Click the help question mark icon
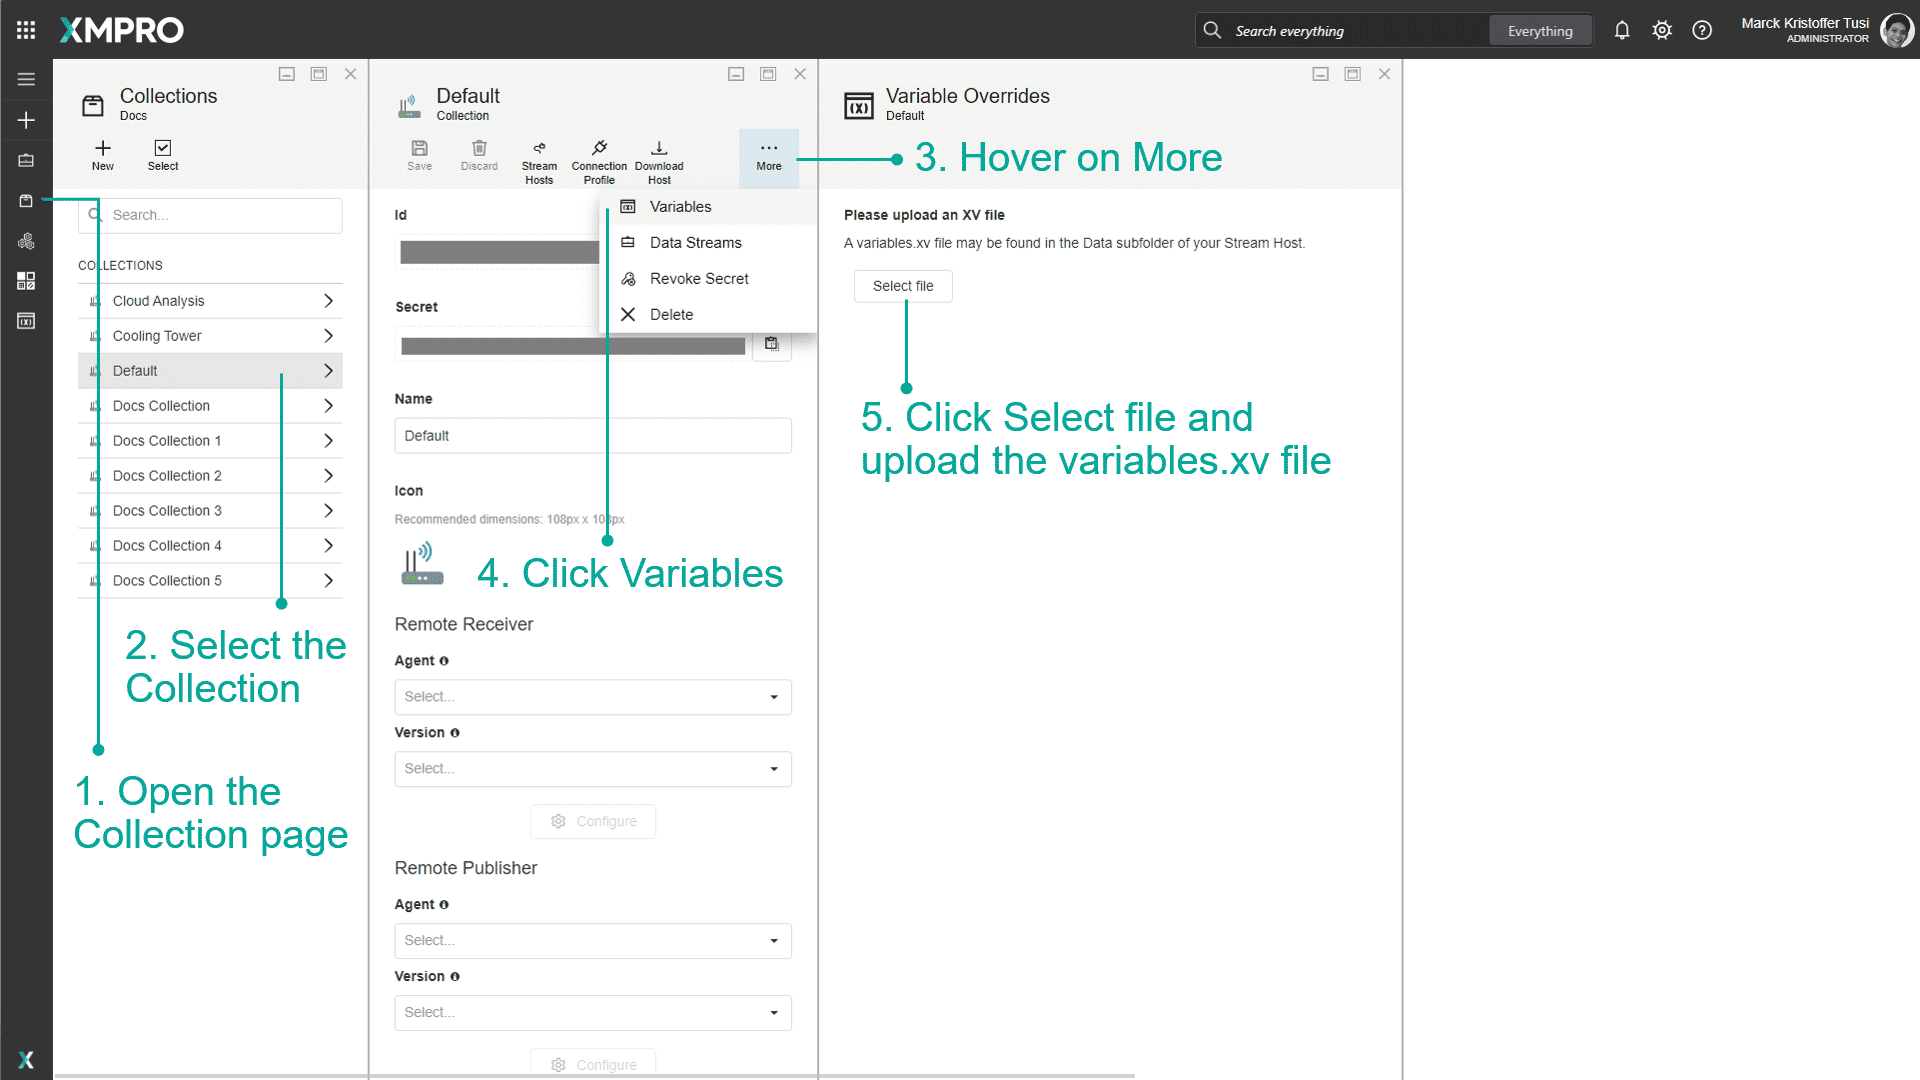This screenshot has width=1920, height=1080. pos(1702,30)
